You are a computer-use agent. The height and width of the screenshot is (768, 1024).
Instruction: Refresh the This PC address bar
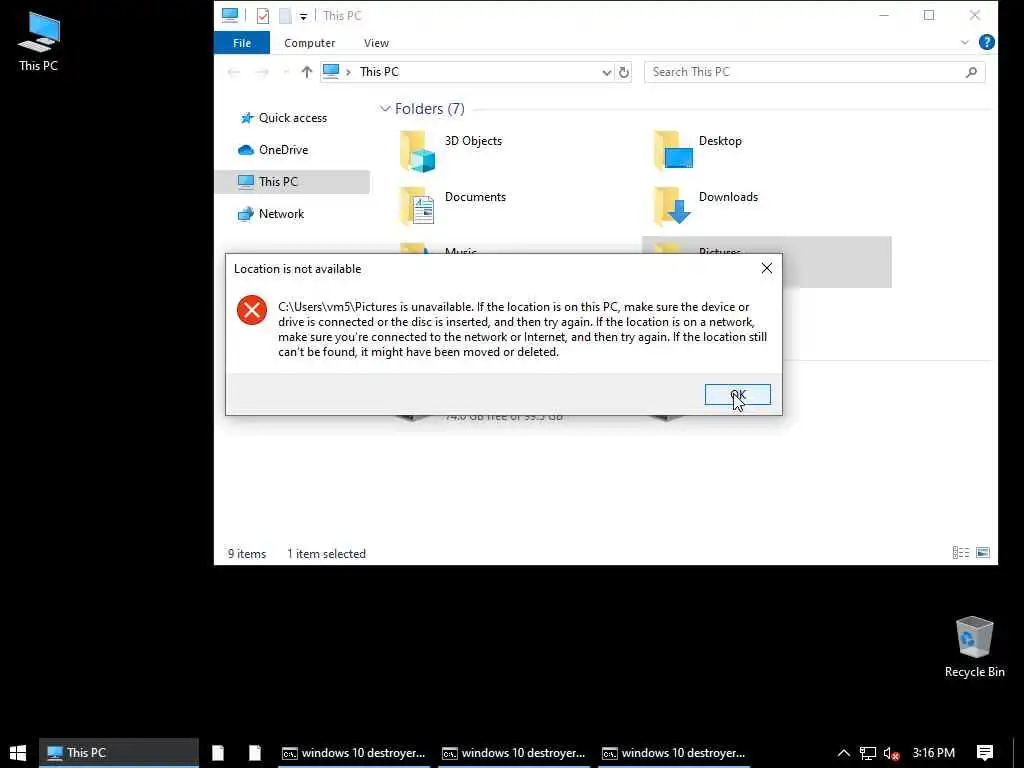pos(624,72)
